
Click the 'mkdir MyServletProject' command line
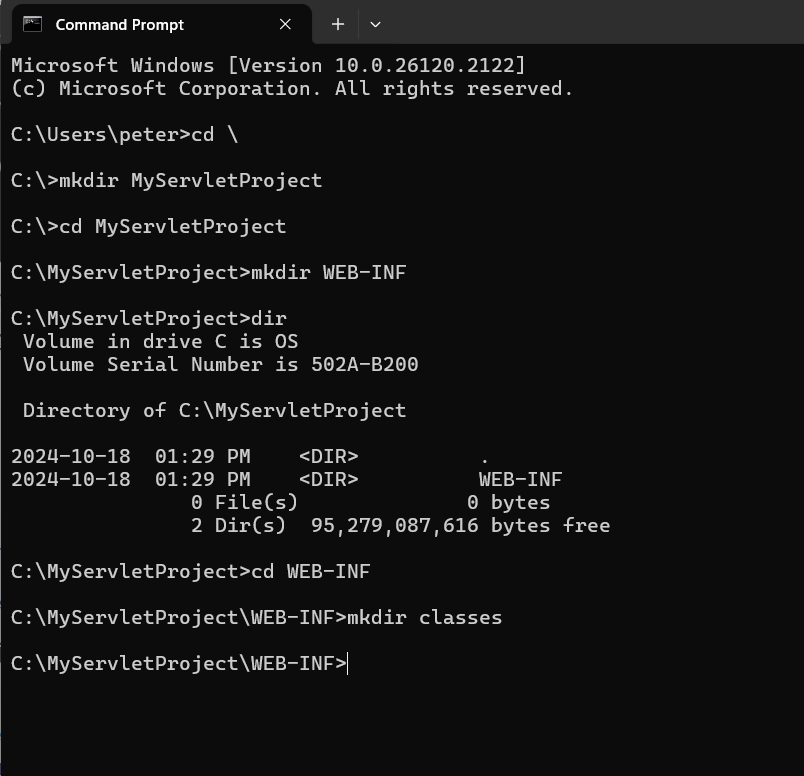(x=167, y=181)
